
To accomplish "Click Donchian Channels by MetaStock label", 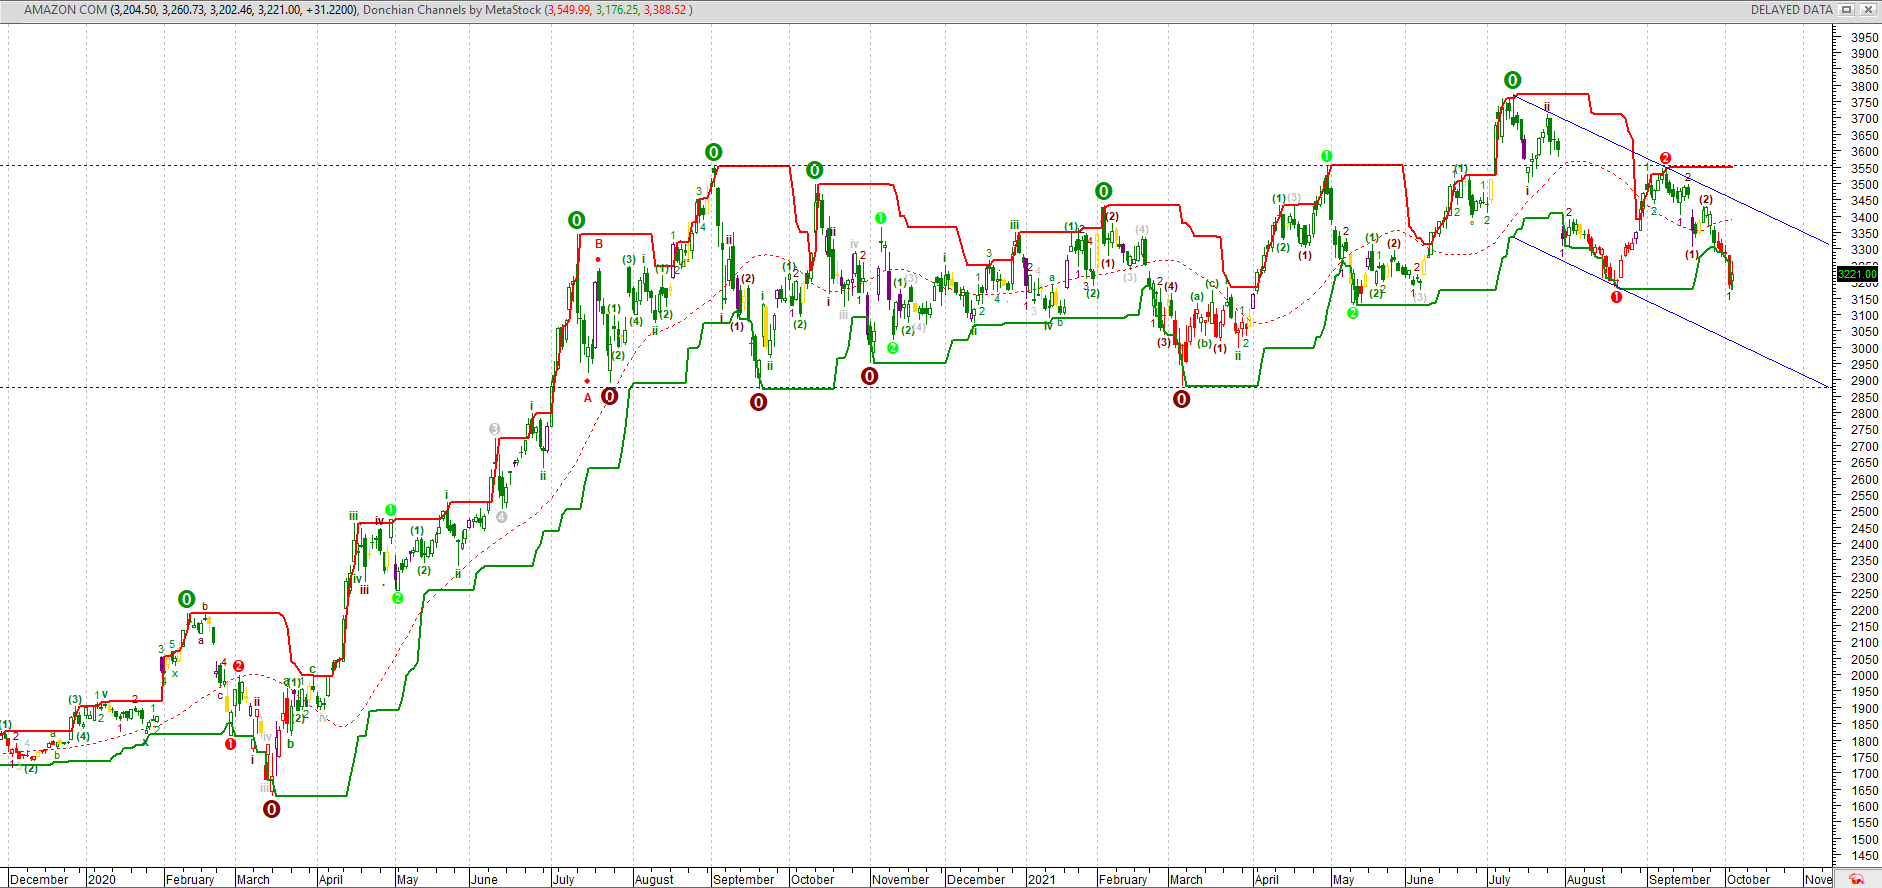I will click(x=451, y=9).
